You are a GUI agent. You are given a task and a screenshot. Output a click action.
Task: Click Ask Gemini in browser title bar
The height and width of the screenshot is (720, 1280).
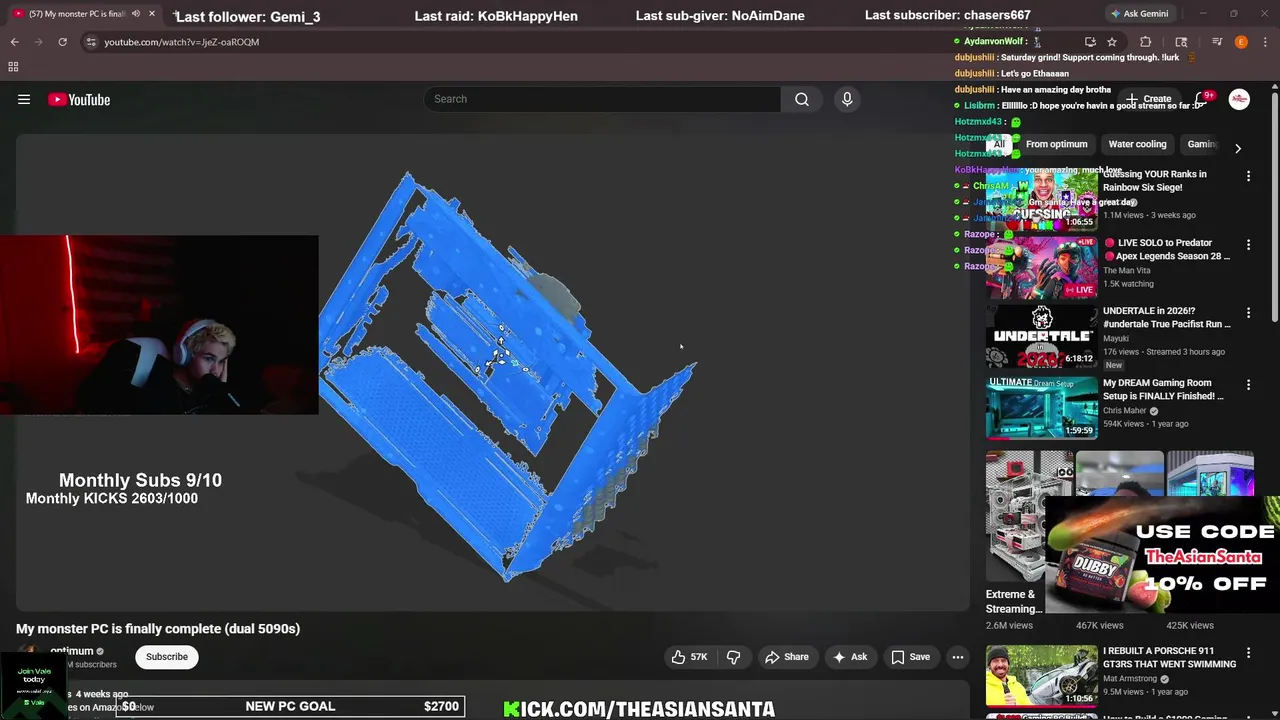[x=1138, y=14]
